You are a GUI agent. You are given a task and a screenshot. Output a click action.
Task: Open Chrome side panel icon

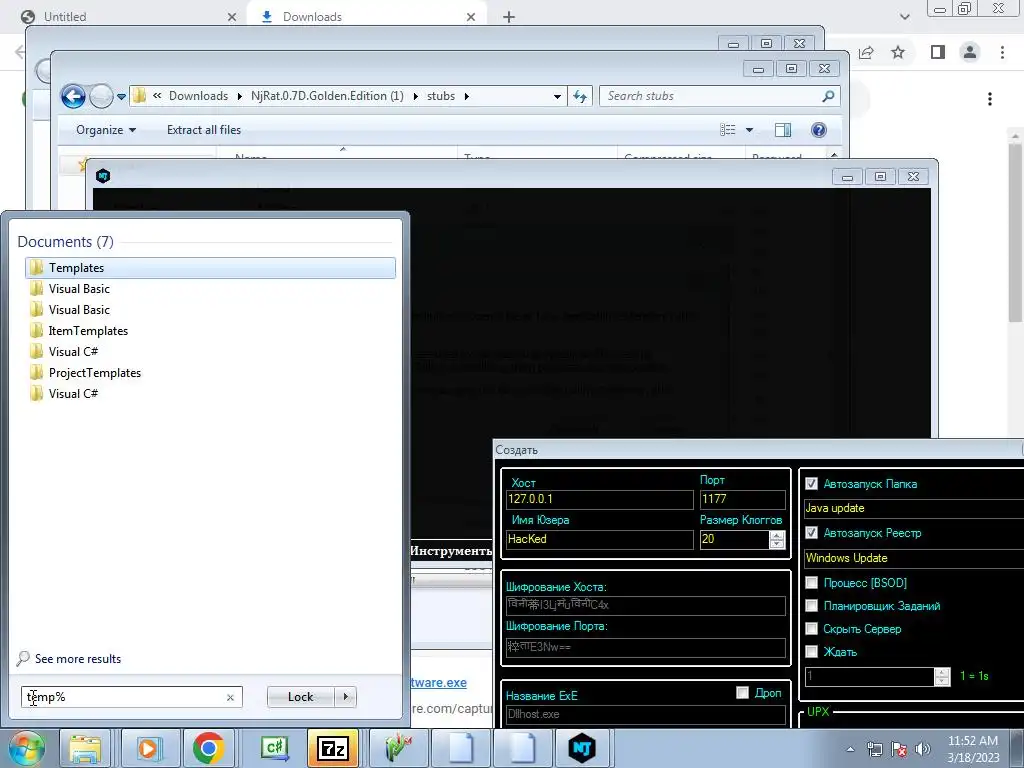938,52
